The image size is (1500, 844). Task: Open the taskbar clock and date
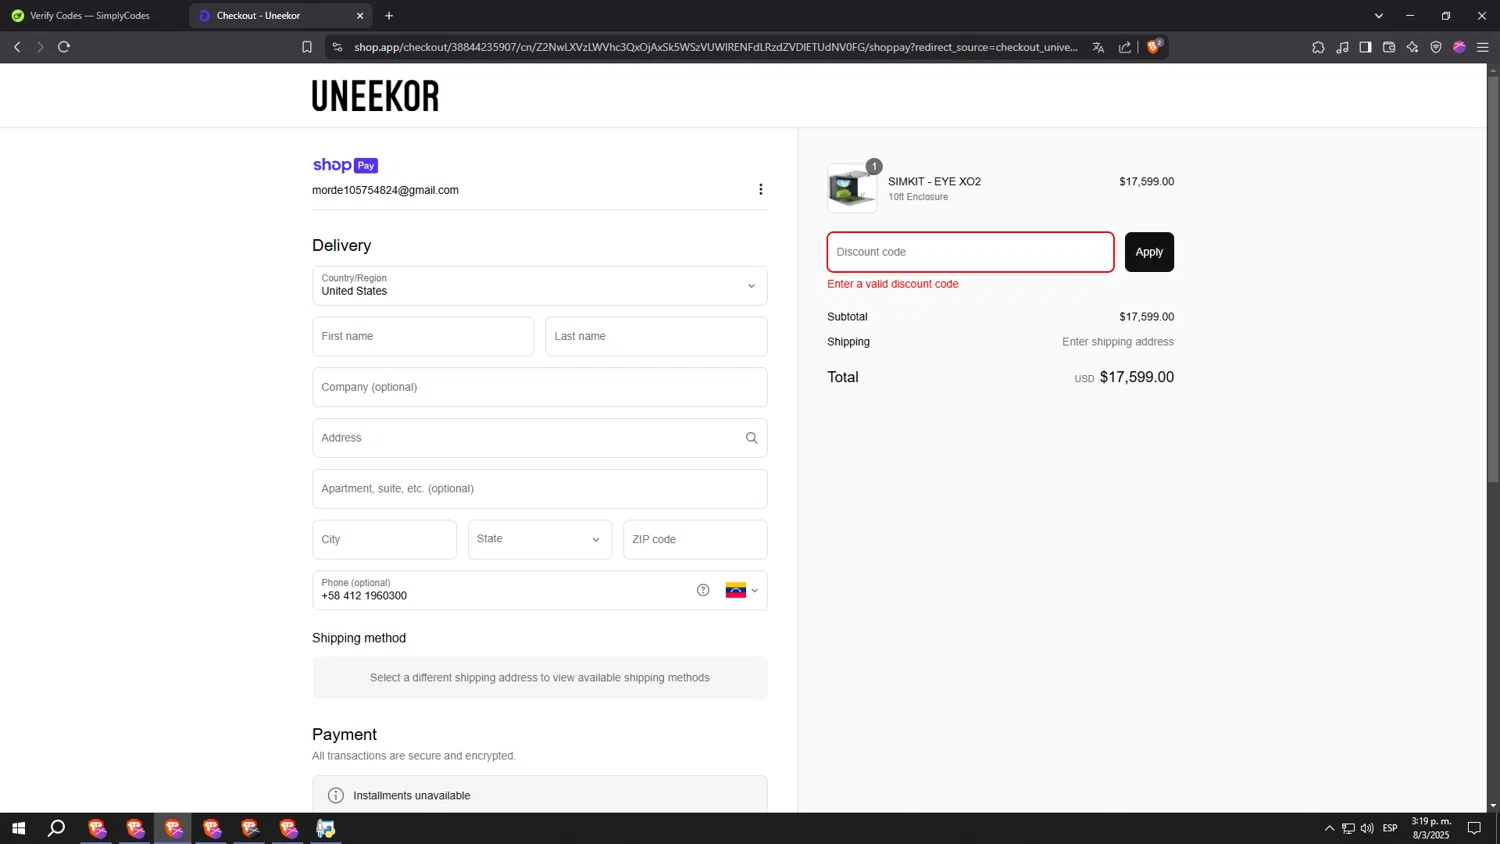click(x=1431, y=828)
